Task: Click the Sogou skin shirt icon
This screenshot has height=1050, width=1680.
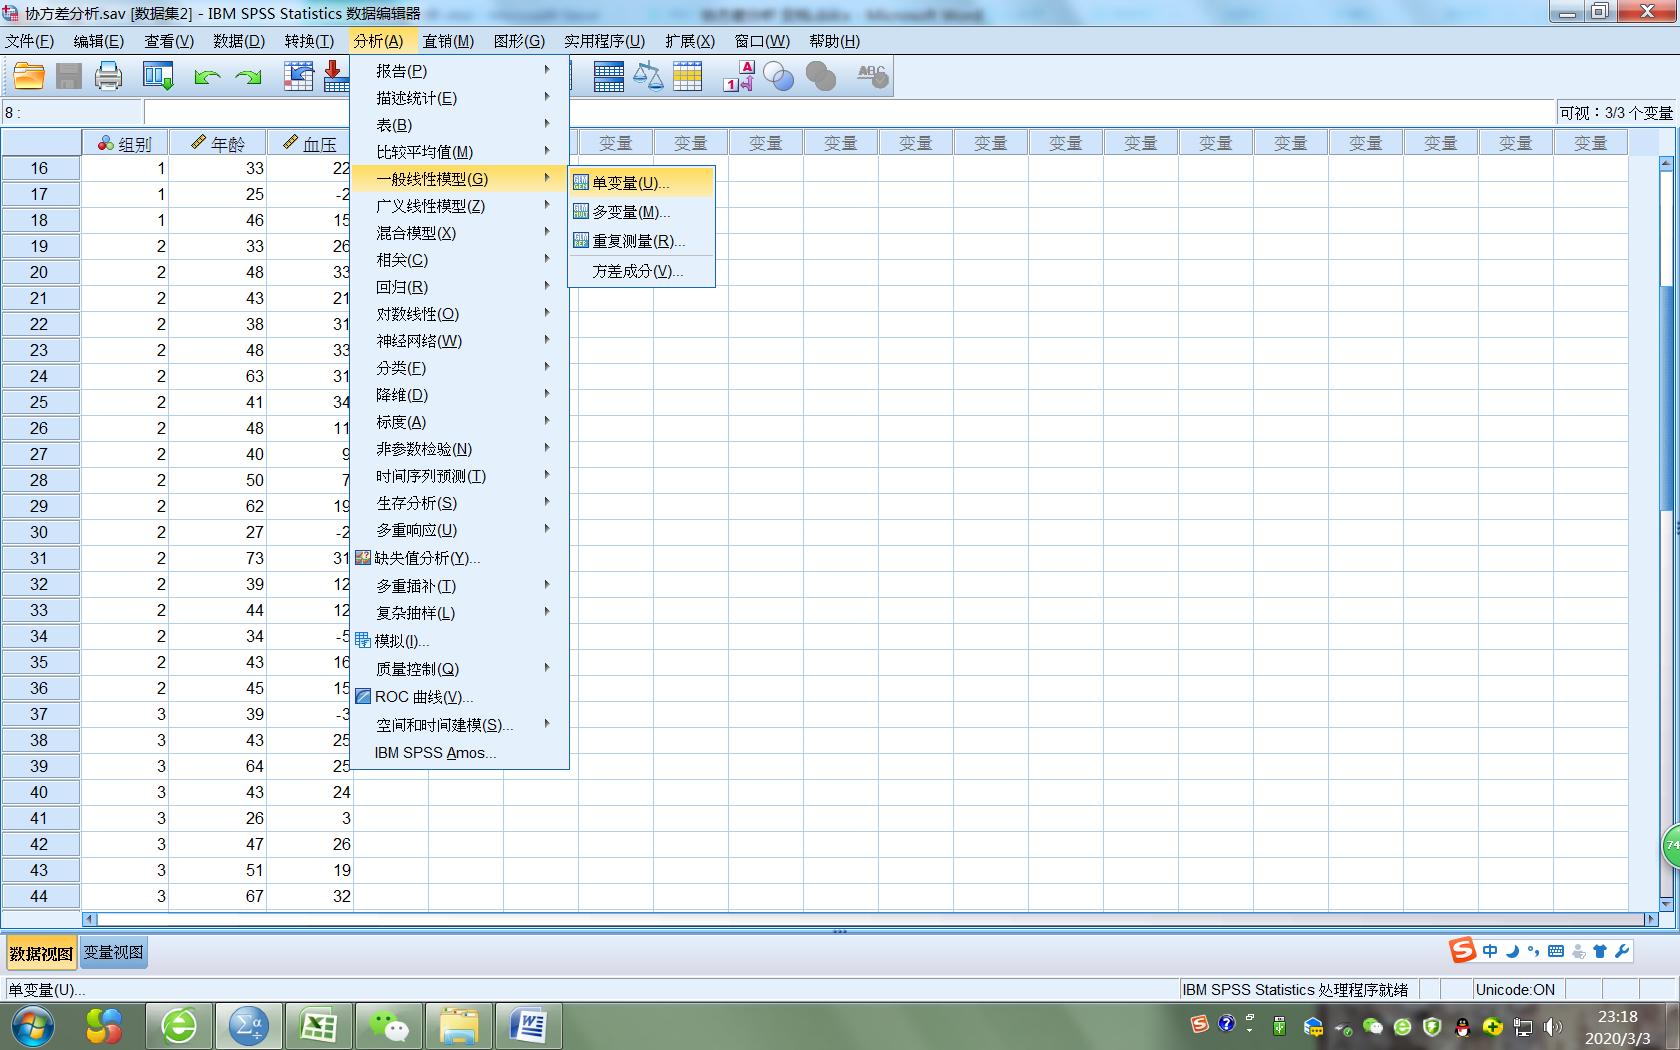Action: point(1600,951)
